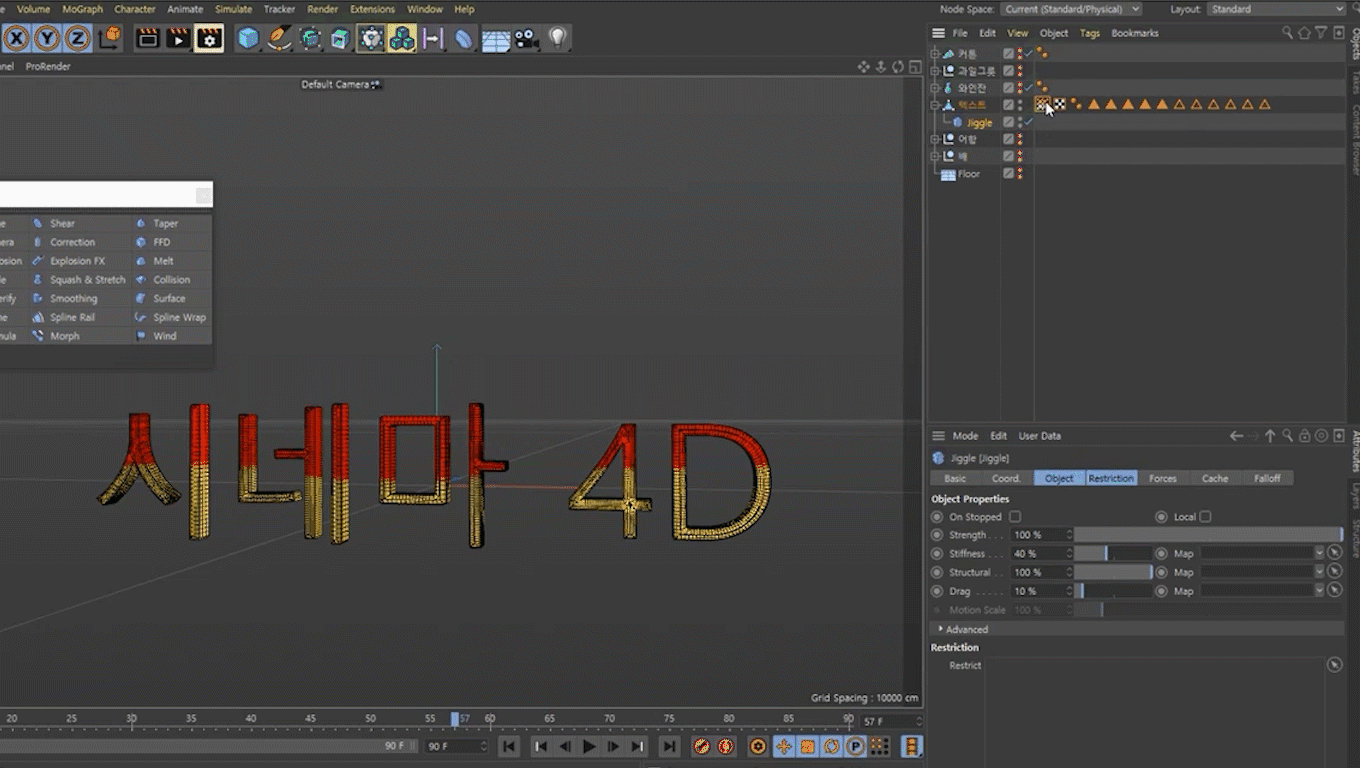Enable the On Stopped checkbox
Screen dimensions: 1360x768
point(1015,517)
